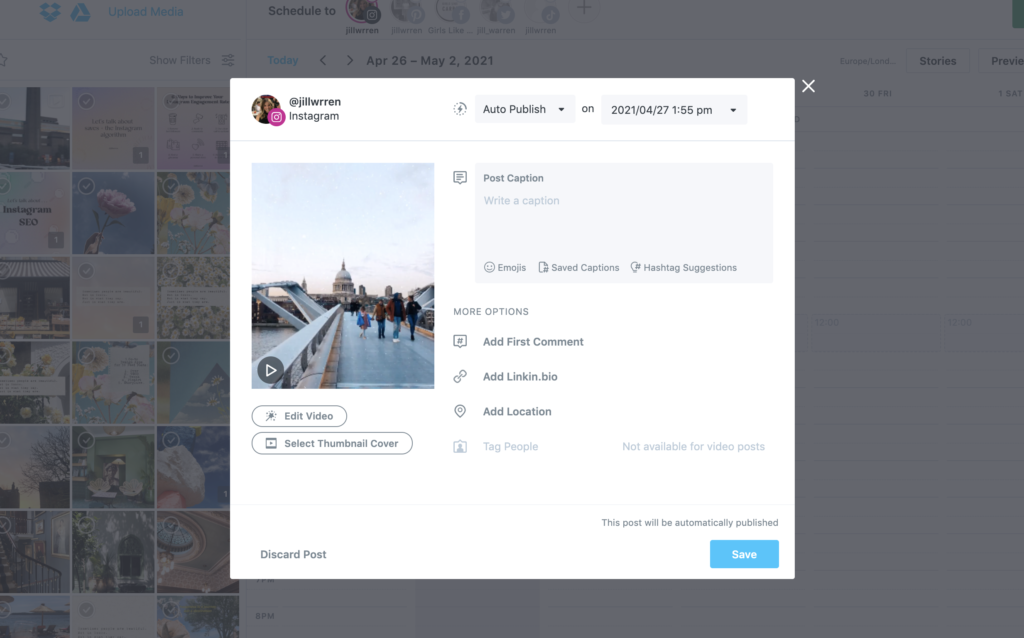Click the speech bubble icon beside Post Caption
This screenshot has height=638, width=1024.
[x=460, y=178]
